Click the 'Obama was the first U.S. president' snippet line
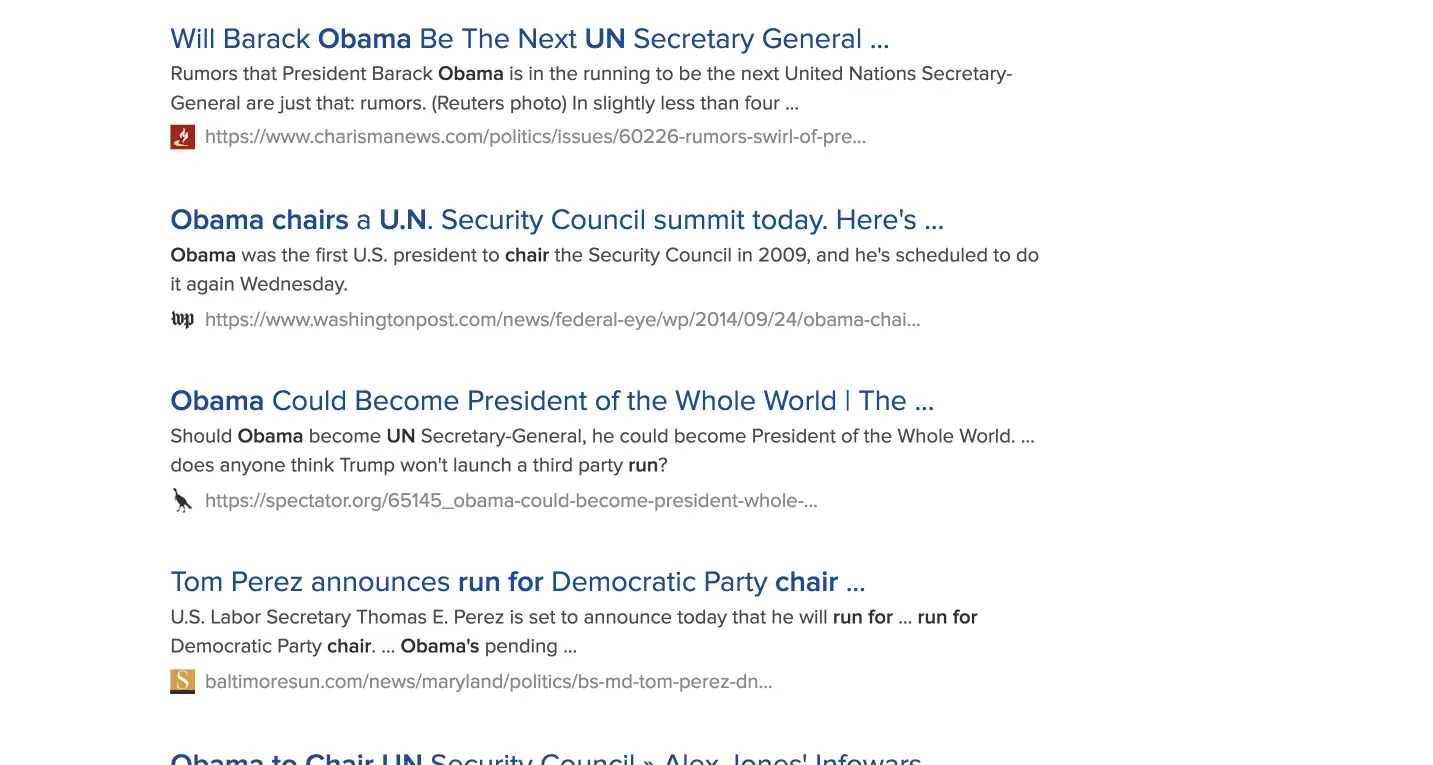This screenshot has width=1433, height=765. (x=604, y=255)
